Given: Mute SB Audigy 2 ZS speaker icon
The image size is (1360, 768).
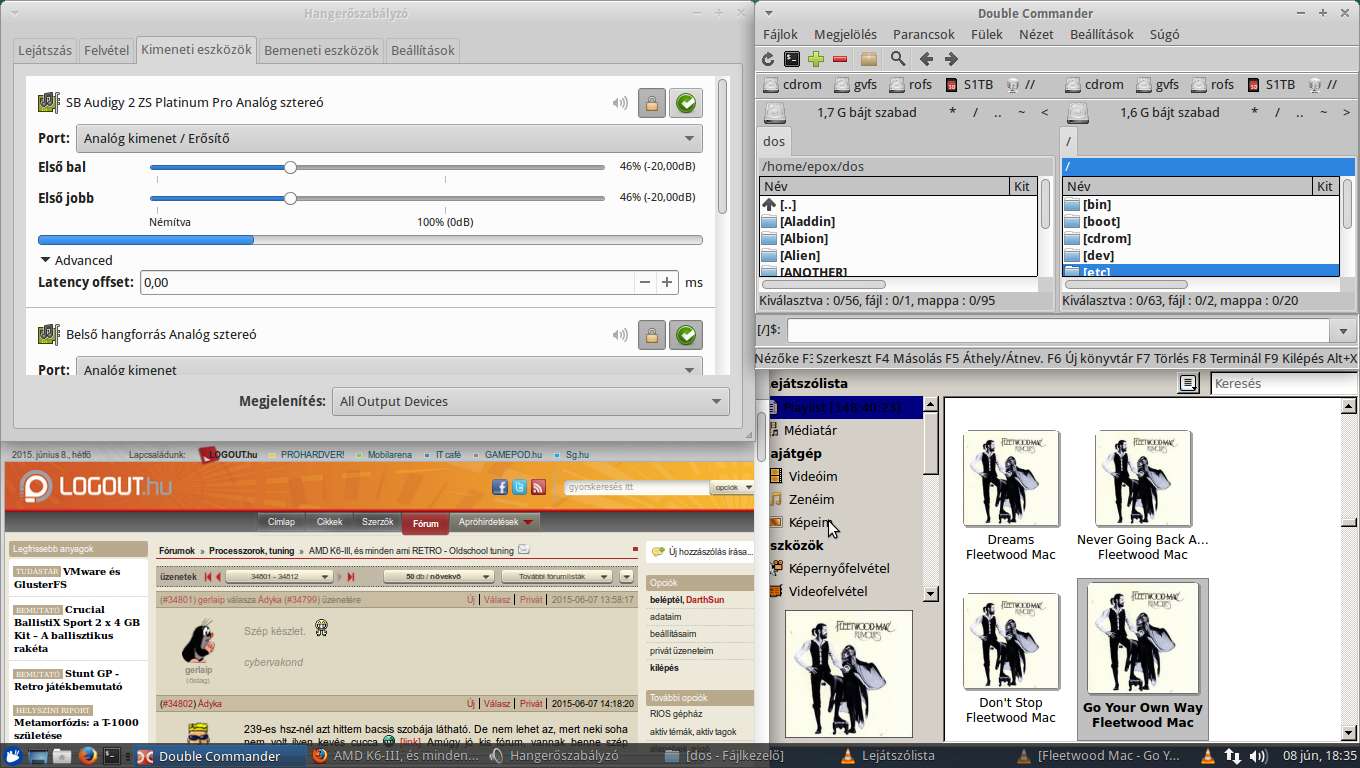Looking at the screenshot, I should pyautogui.click(x=620, y=103).
